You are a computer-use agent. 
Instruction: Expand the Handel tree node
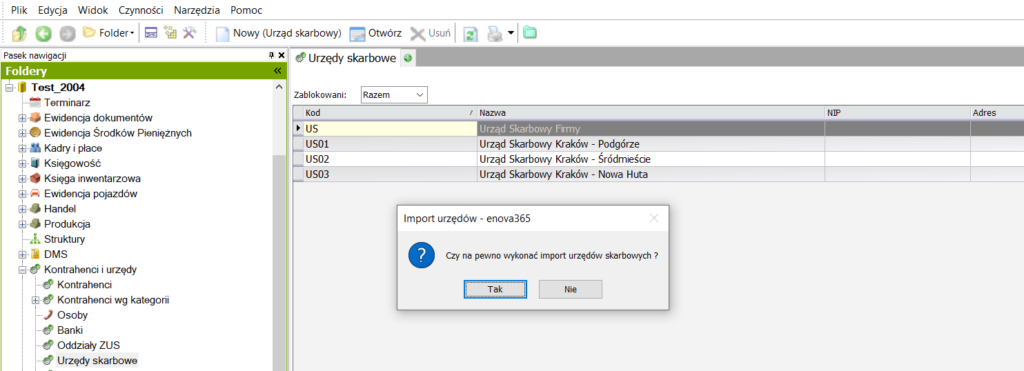(22, 209)
